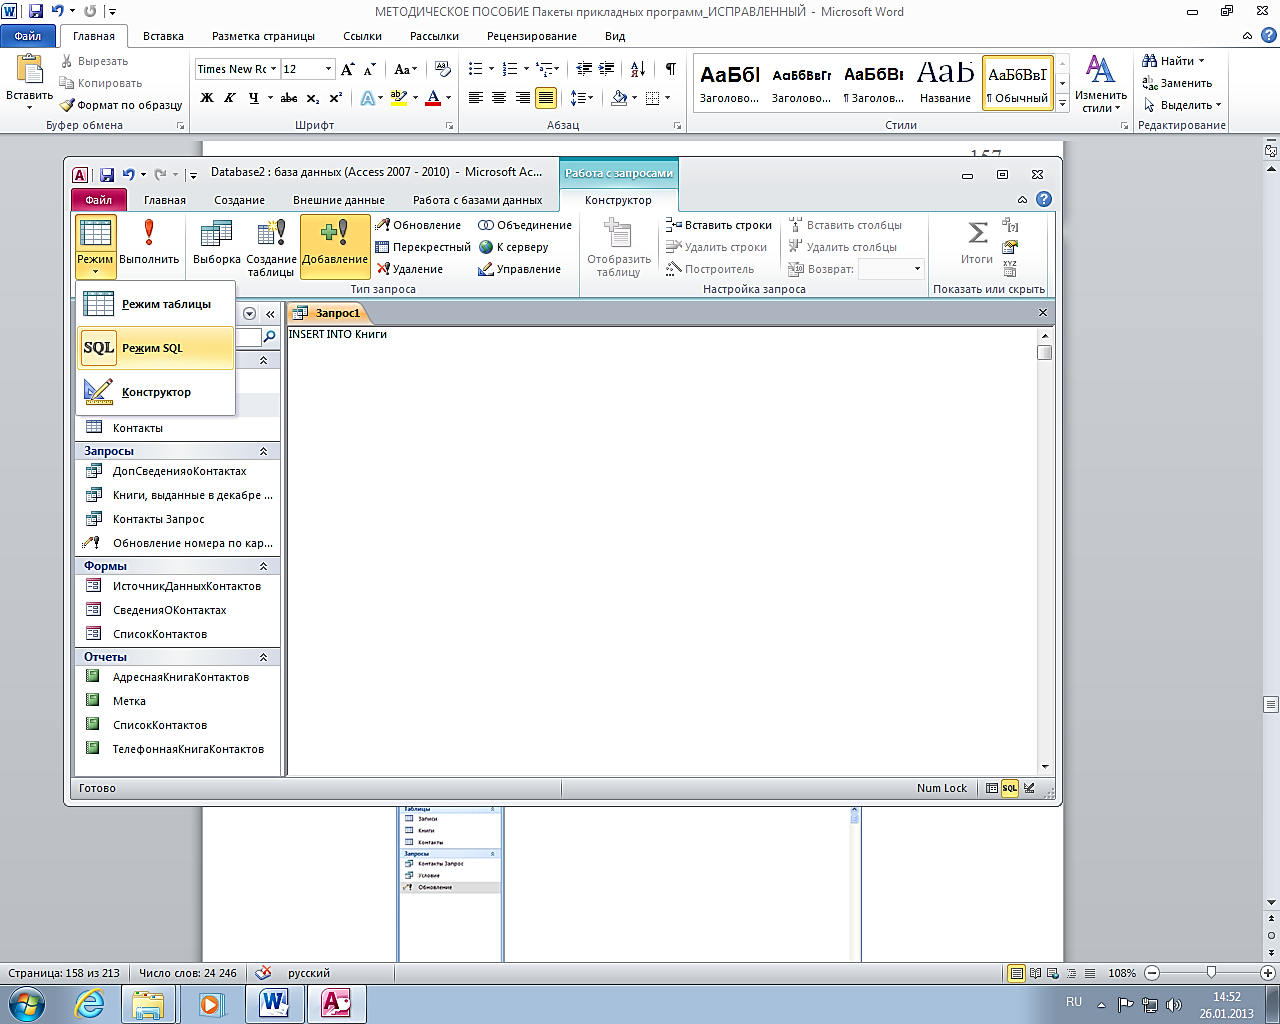The height and width of the screenshot is (1024, 1280).
Task: Toggle justify alignment in Word
Action: (x=546, y=98)
